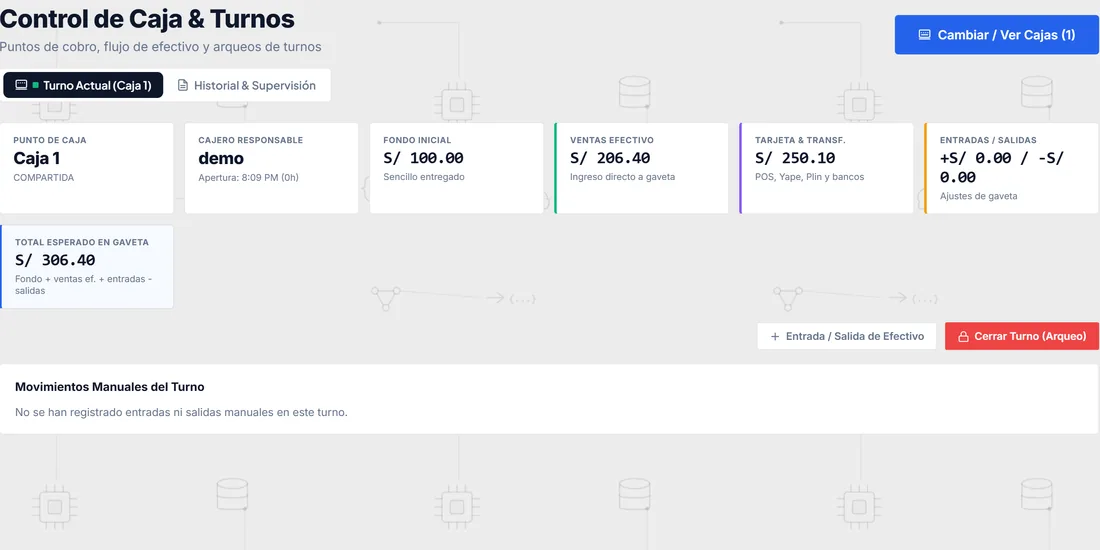This screenshot has width=1100, height=550.
Task: Click the "Ingreso directo a gaveta" caption
Action: click(x=622, y=177)
